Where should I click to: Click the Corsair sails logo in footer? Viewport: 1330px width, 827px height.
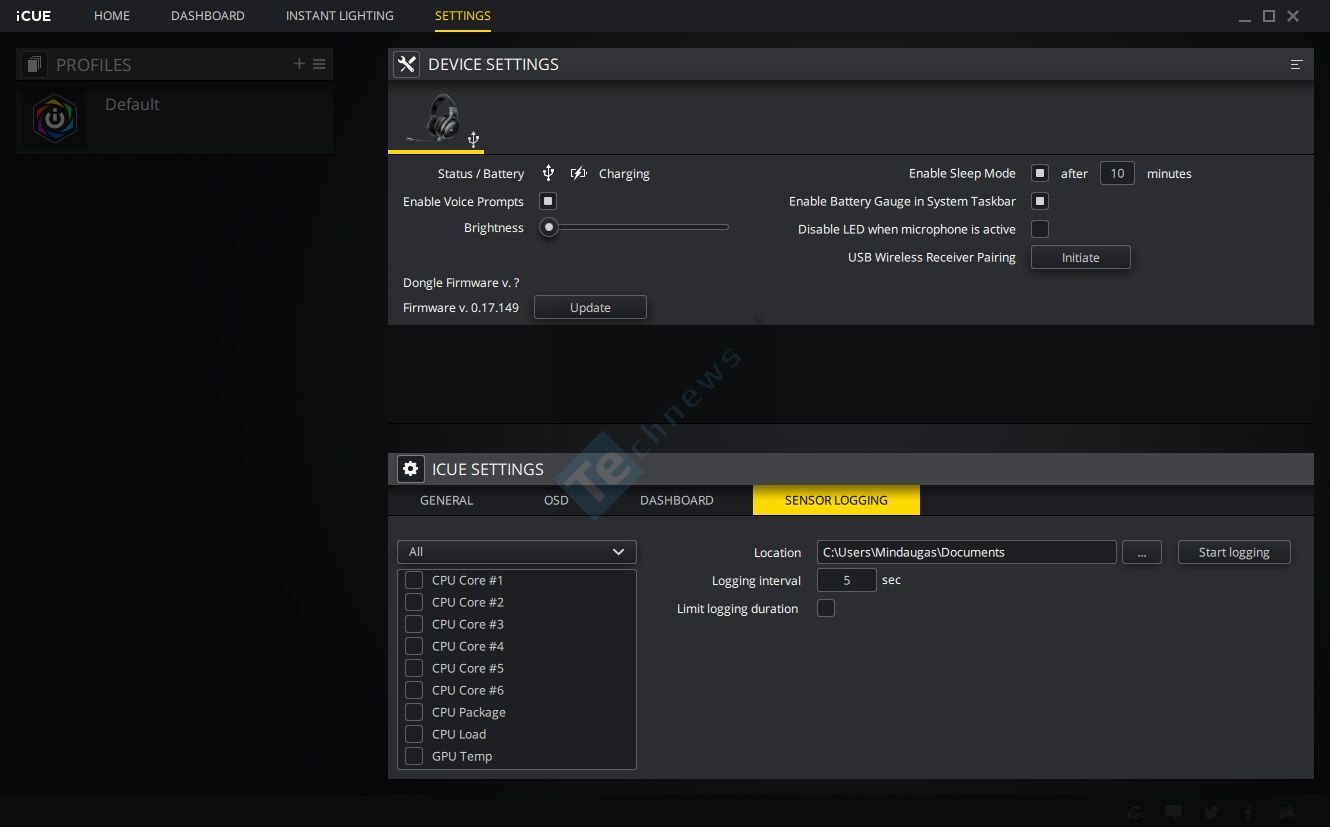pos(1288,812)
